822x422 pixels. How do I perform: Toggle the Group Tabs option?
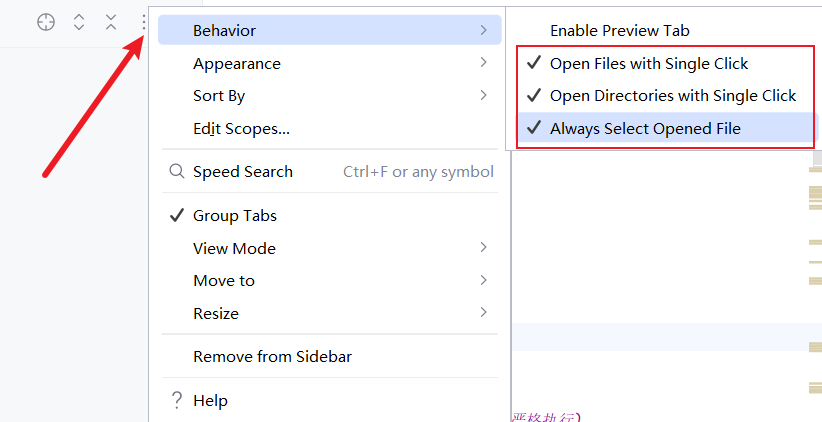[234, 216]
